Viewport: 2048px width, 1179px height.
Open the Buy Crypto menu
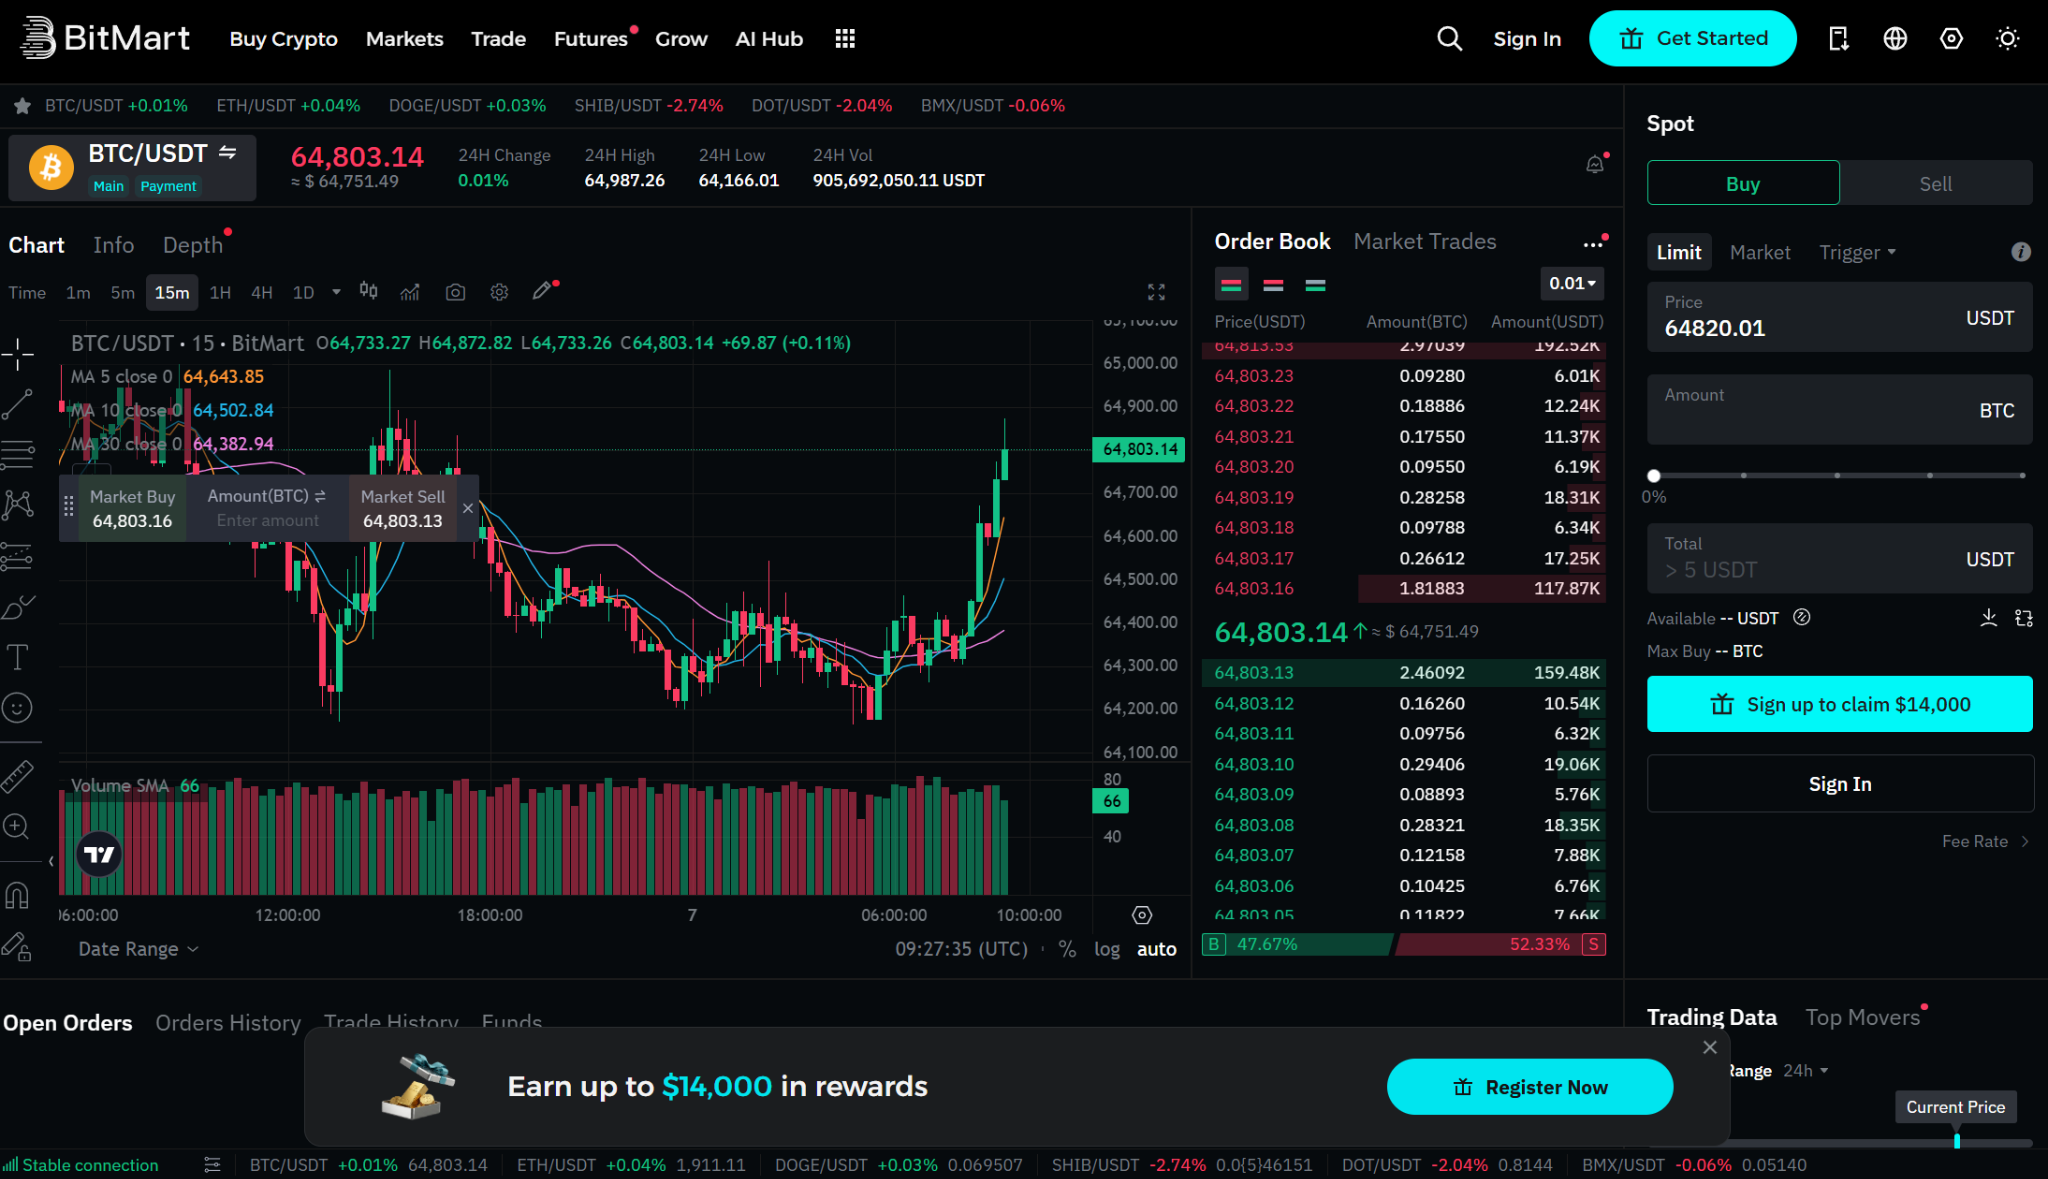click(283, 39)
